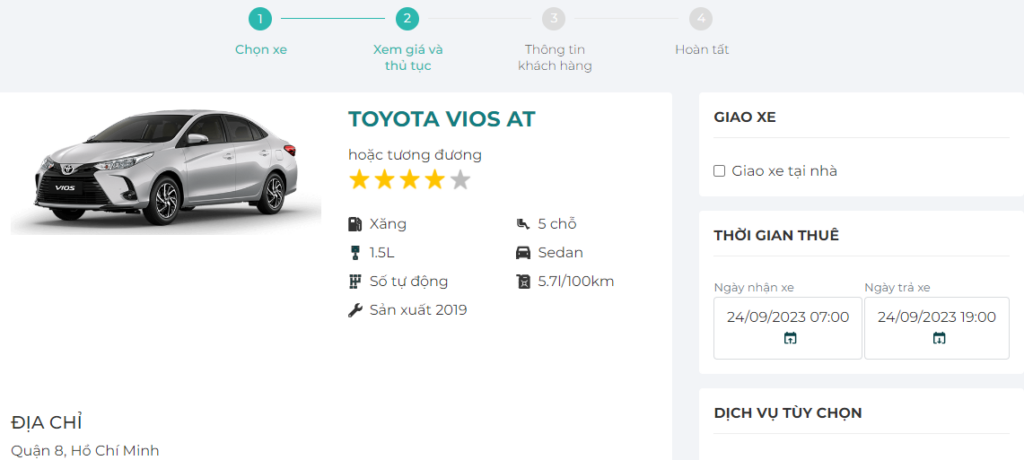Open step 4 Hoàn tất
Viewport: 1024px width, 460px height.
click(701, 19)
